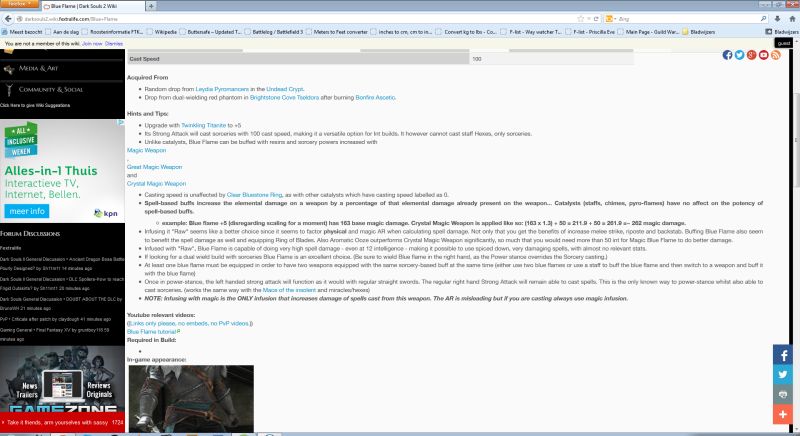The height and width of the screenshot is (436, 800).
Task: Click the site identity globe icon
Action: pos(19,19)
